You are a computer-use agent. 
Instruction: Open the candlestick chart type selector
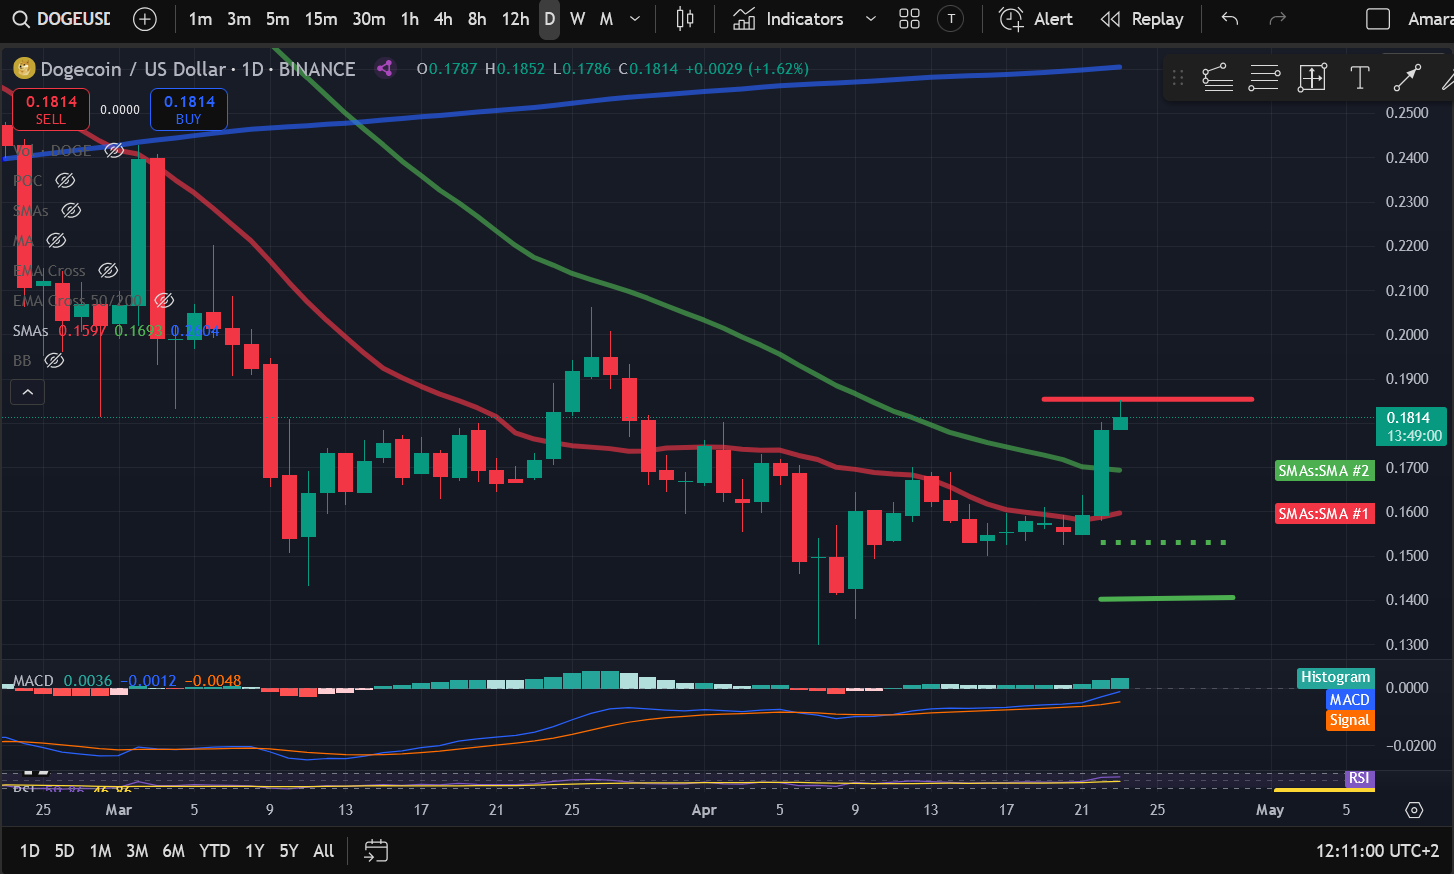pos(685,19)
